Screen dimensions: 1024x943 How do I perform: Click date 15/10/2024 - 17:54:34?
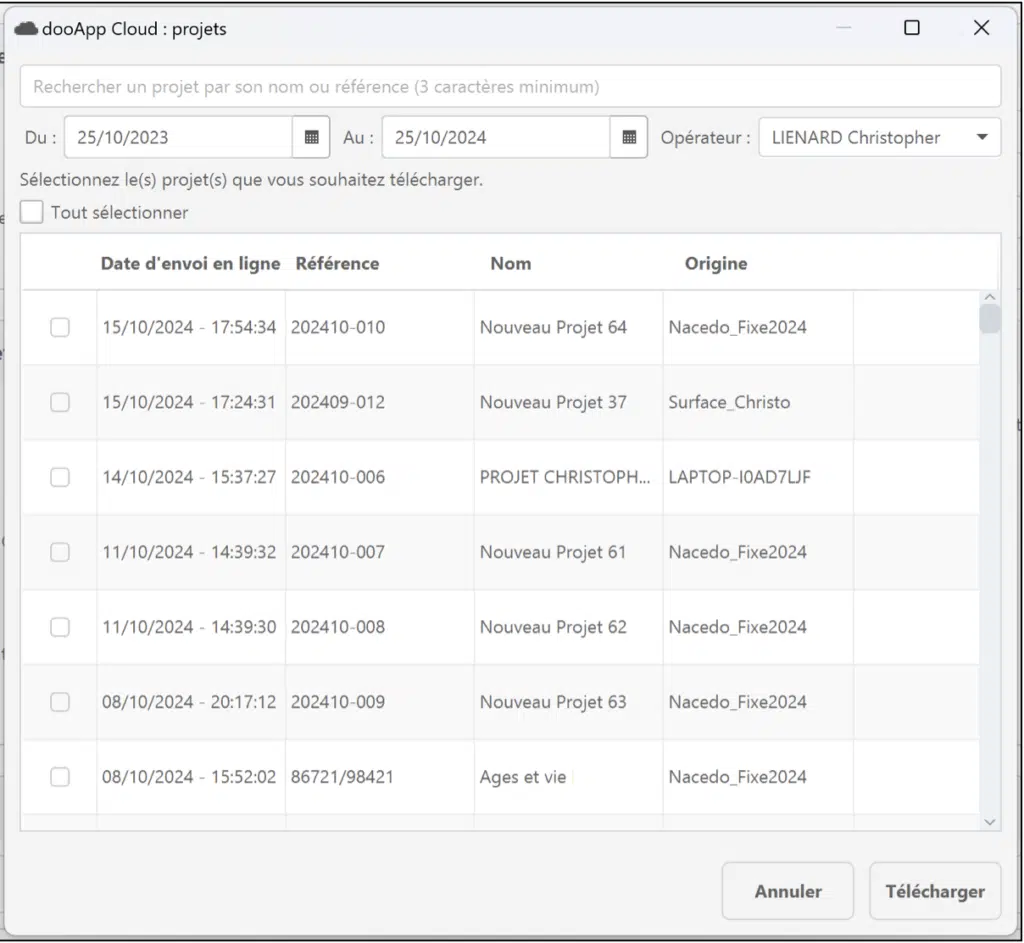(189, 327)
